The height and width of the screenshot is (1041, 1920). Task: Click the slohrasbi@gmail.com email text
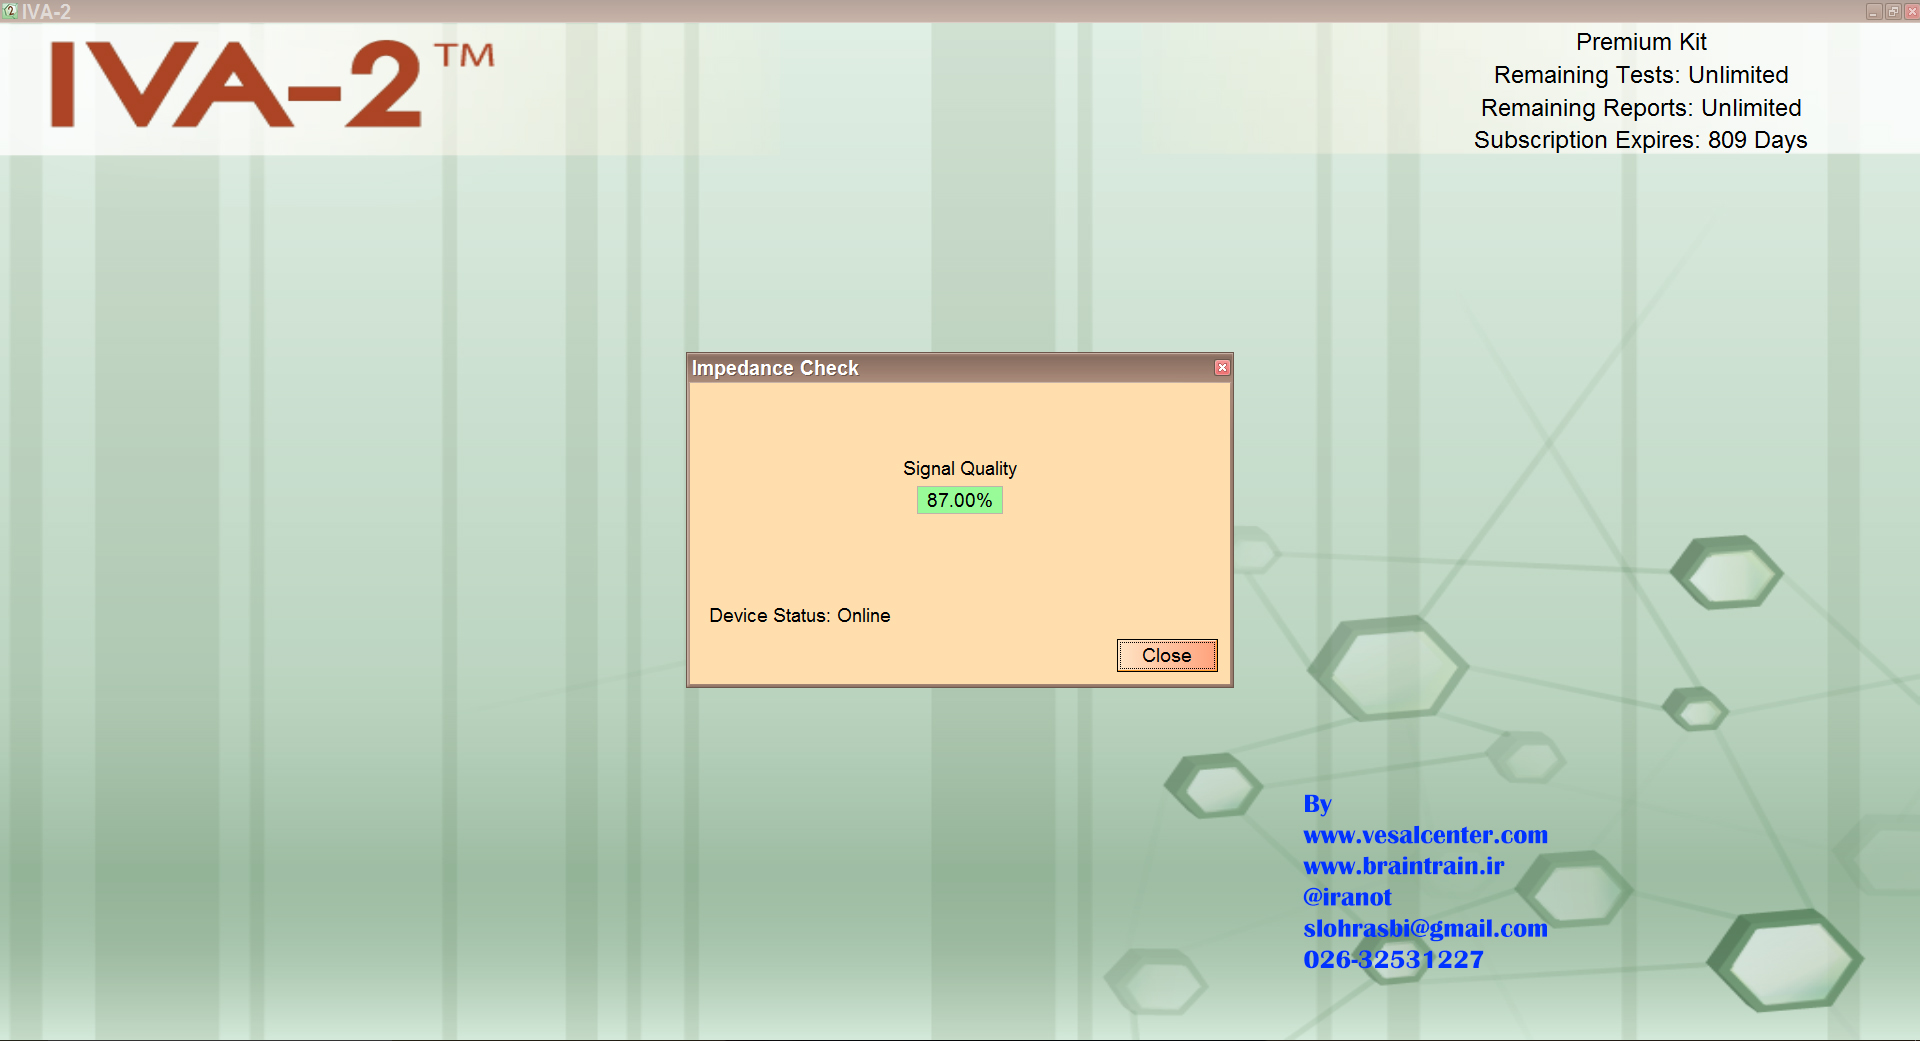click(1425, 928)
